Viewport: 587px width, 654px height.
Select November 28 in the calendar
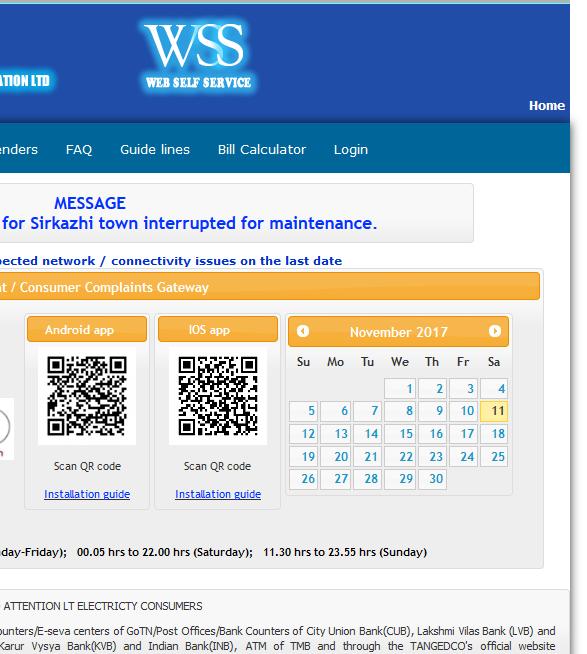(368, 479)
